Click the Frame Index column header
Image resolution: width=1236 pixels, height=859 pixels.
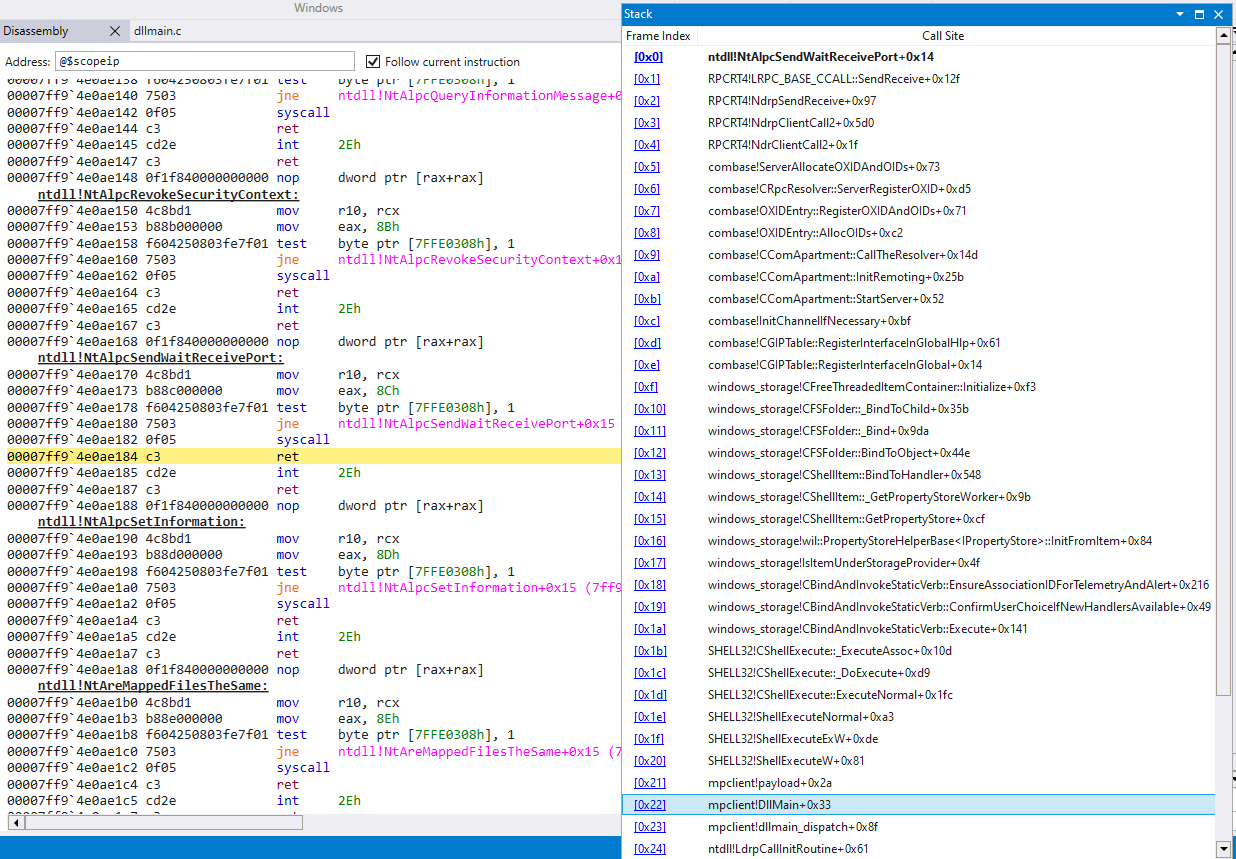[658, 36]
